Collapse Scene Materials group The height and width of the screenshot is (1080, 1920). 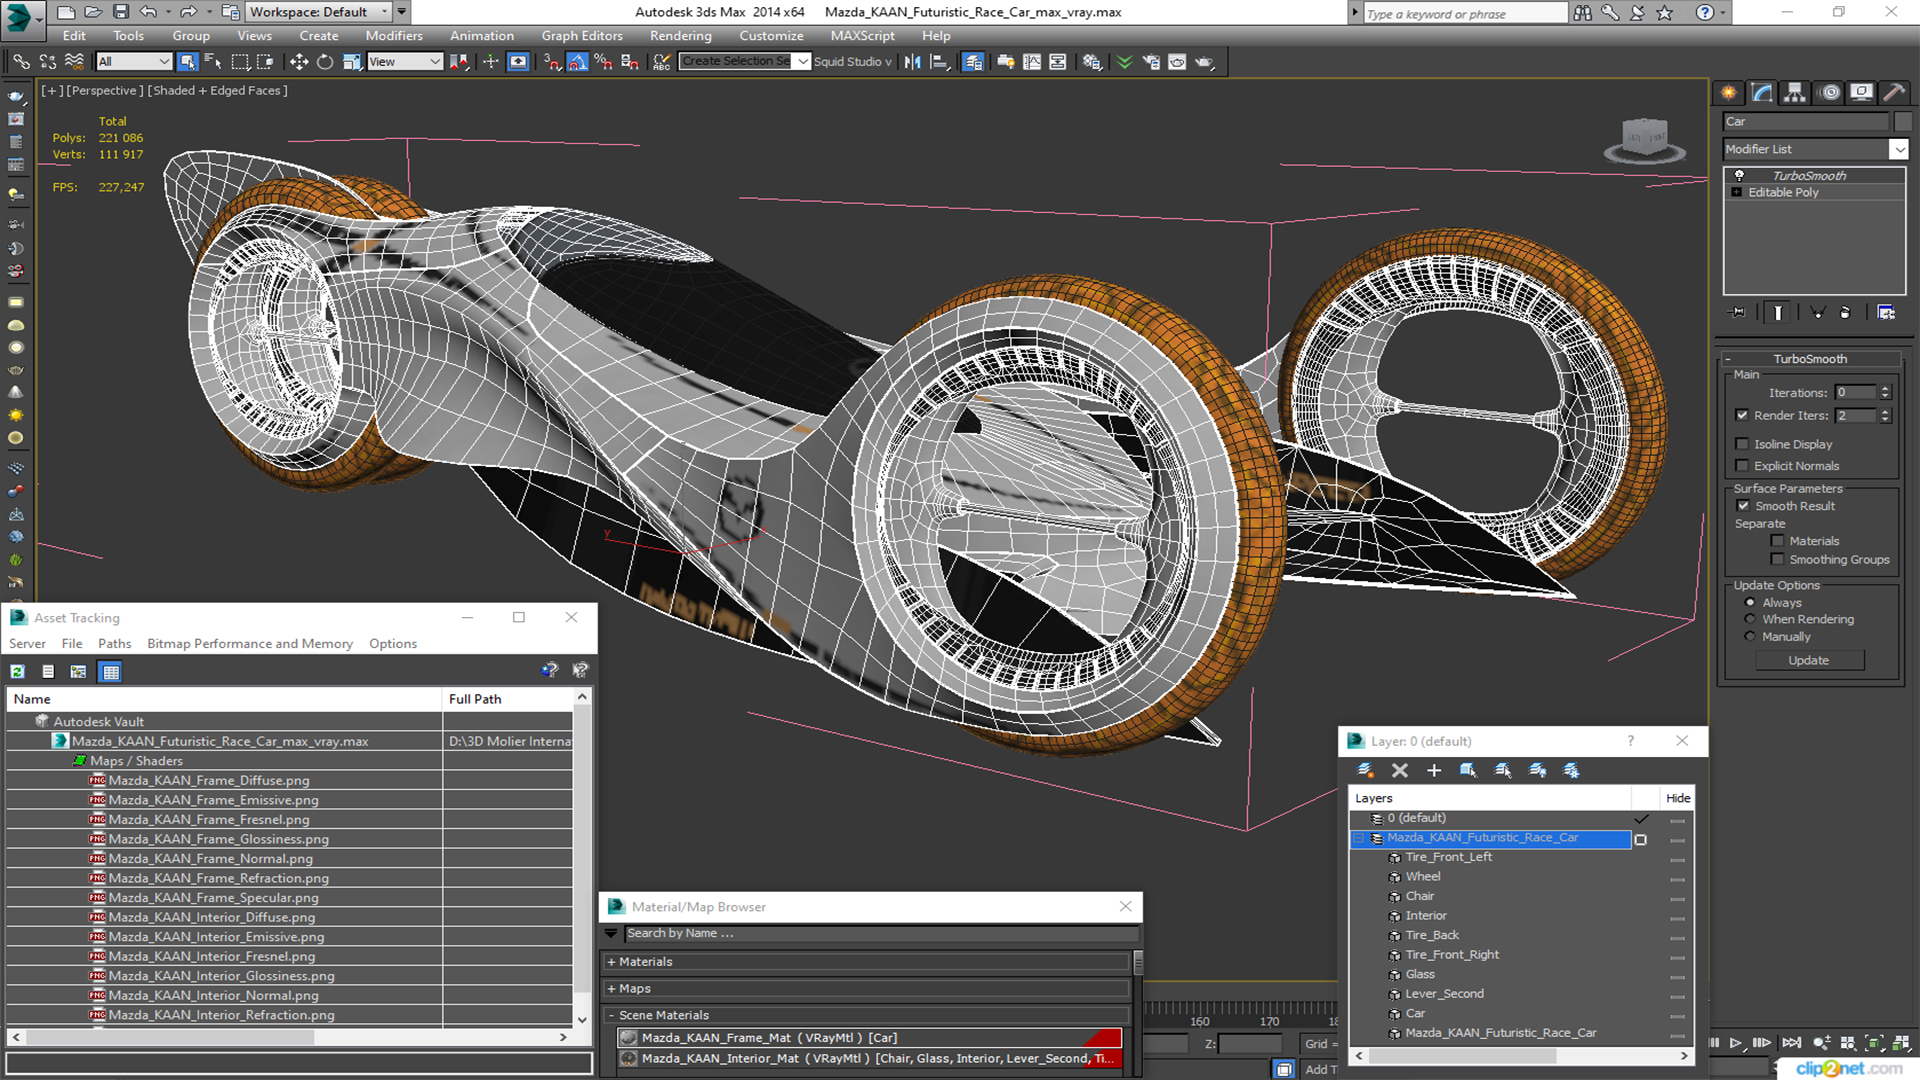tap(611, 1015)
